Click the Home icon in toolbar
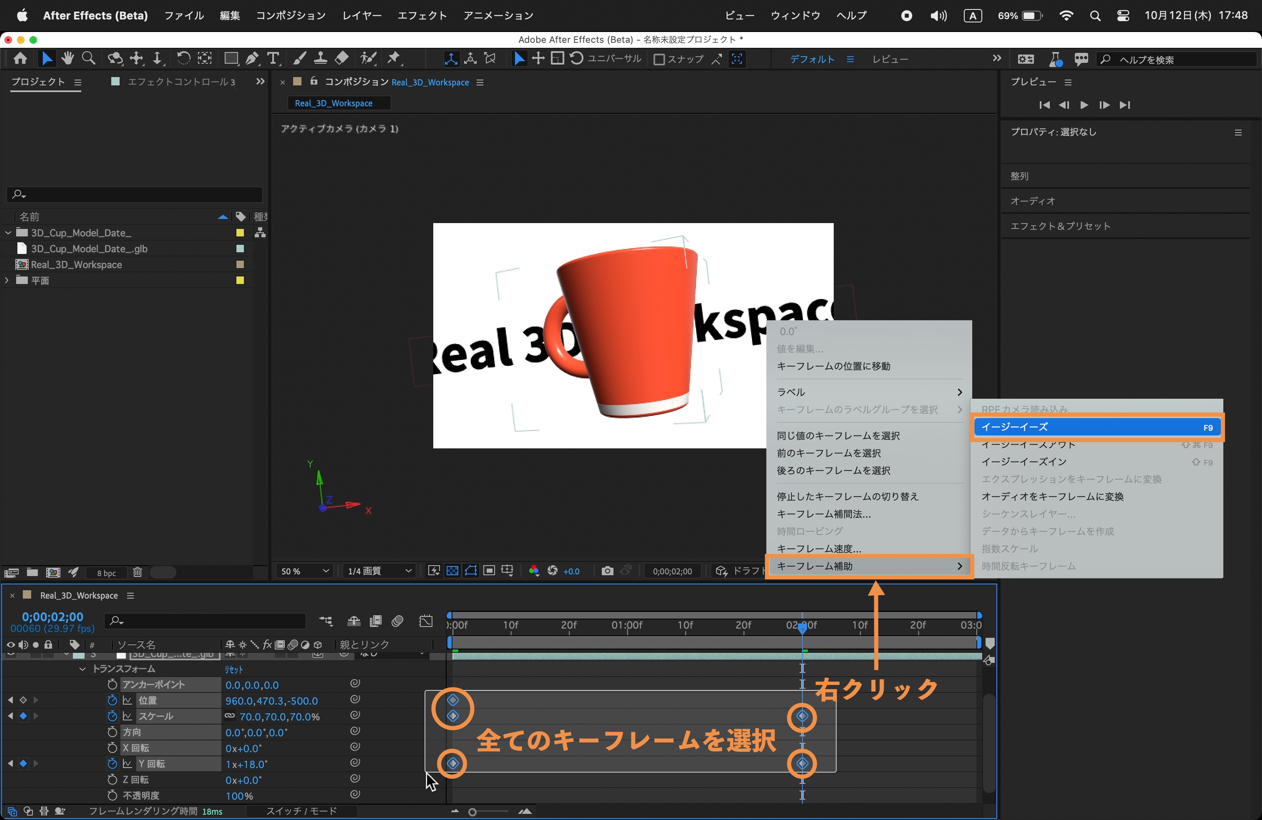The height and width of the screenshot is (820, 1262). (x=20, y=59)
